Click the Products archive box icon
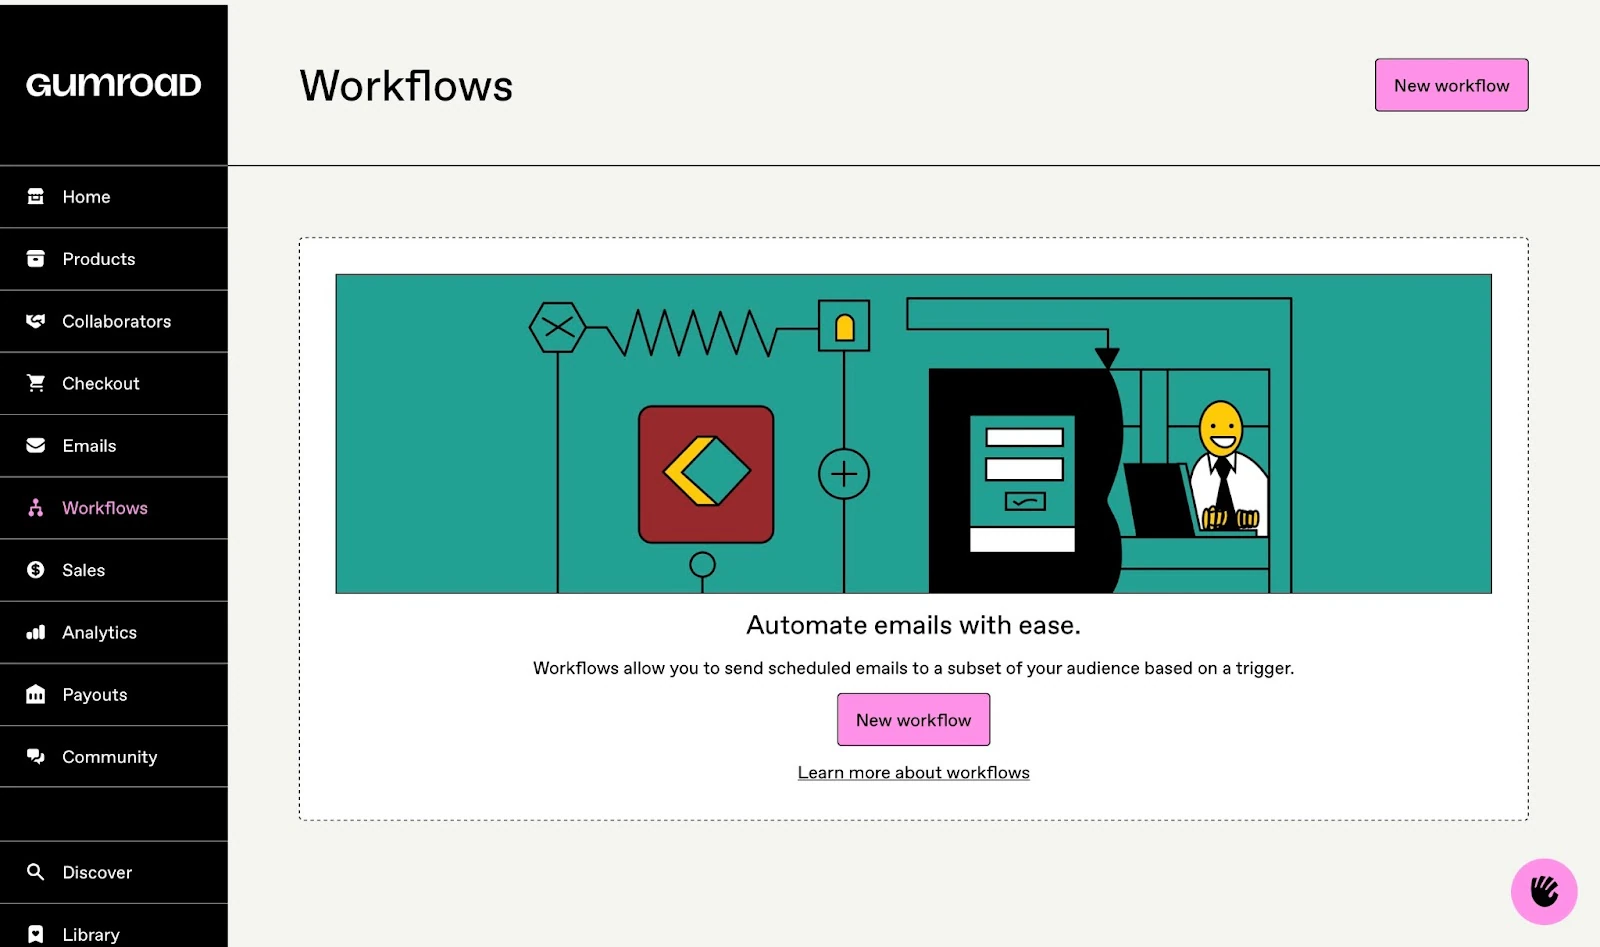This screenshot has height=947, width=1600. coord(36,259)
